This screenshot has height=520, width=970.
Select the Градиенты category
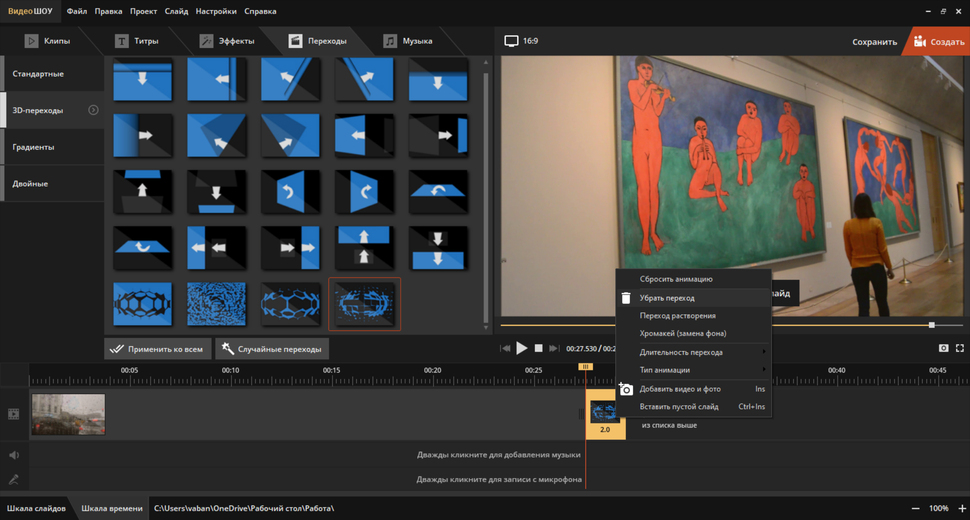pos(52,147)
